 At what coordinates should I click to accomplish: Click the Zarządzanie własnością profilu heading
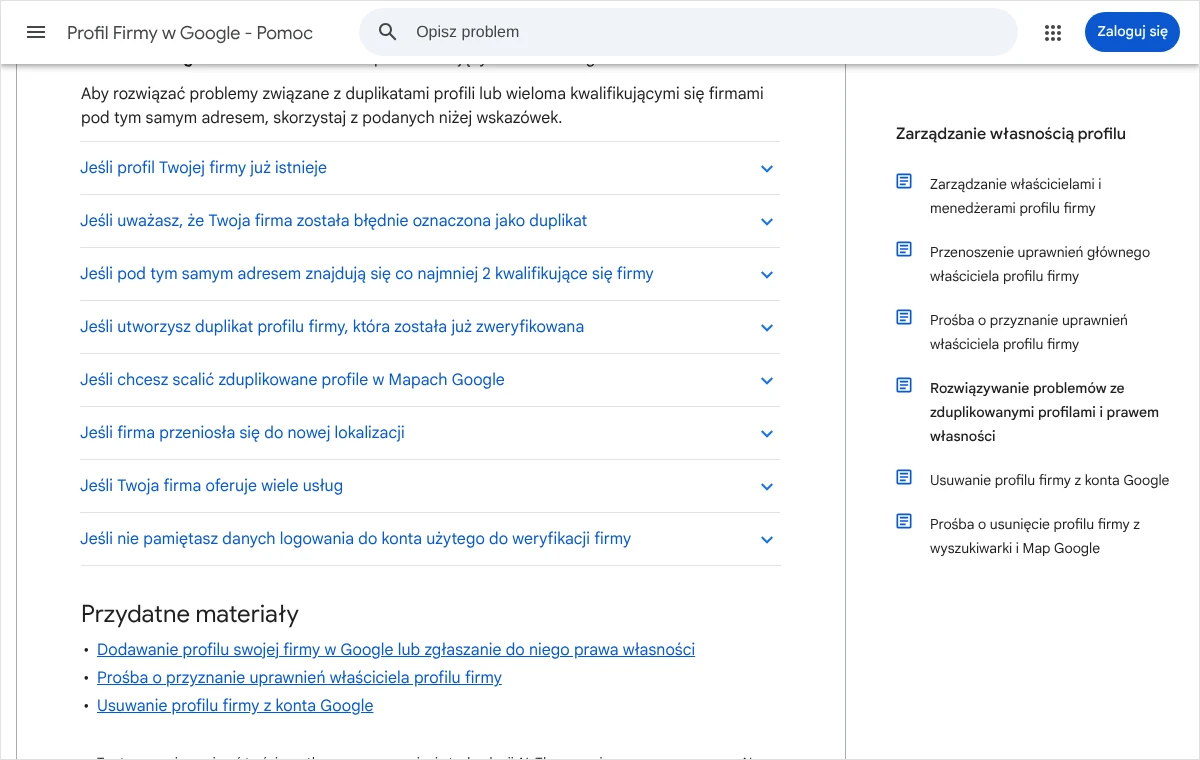click(x=1011, y=133)
